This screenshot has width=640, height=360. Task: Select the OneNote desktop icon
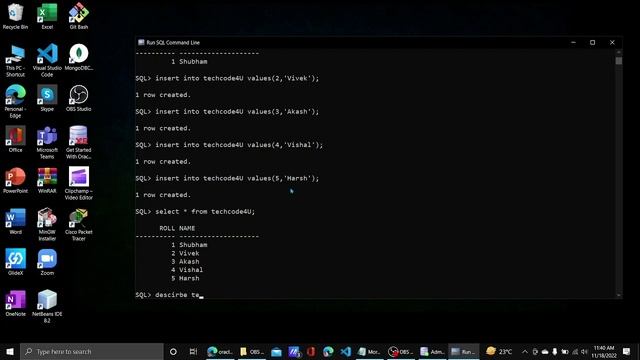[16, 303]
